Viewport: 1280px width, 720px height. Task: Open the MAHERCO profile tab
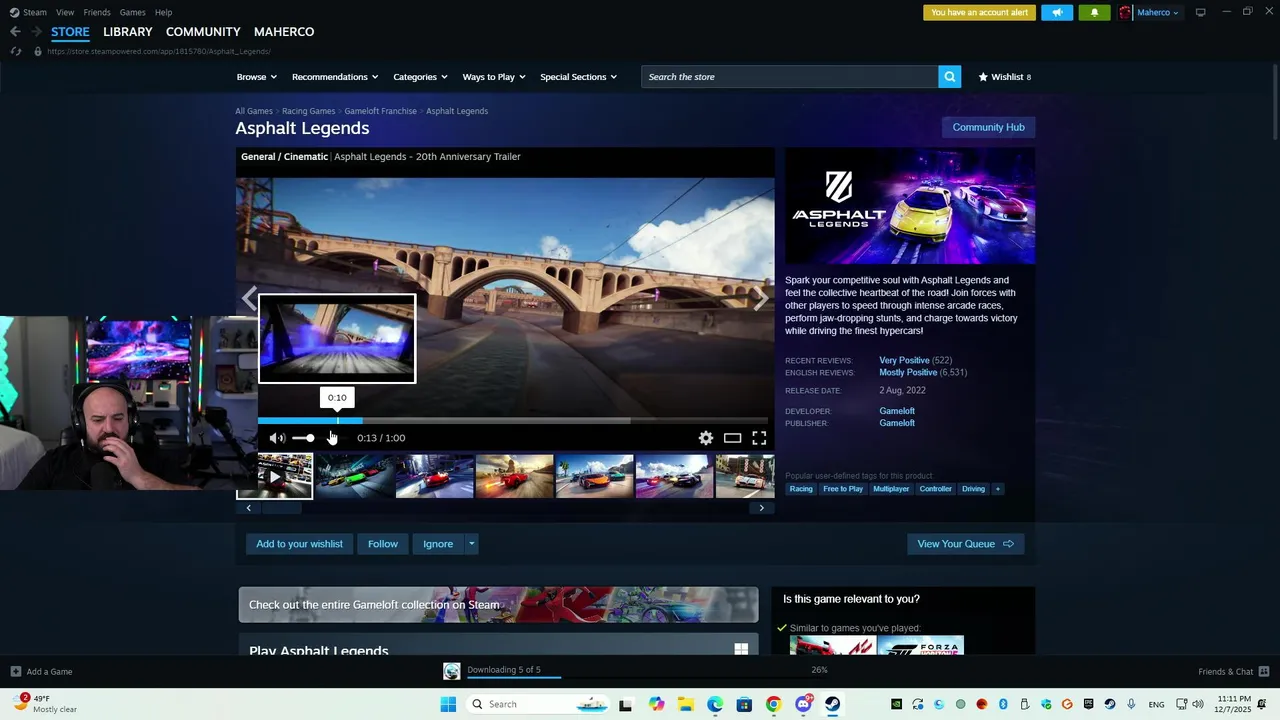pos(284,32)
